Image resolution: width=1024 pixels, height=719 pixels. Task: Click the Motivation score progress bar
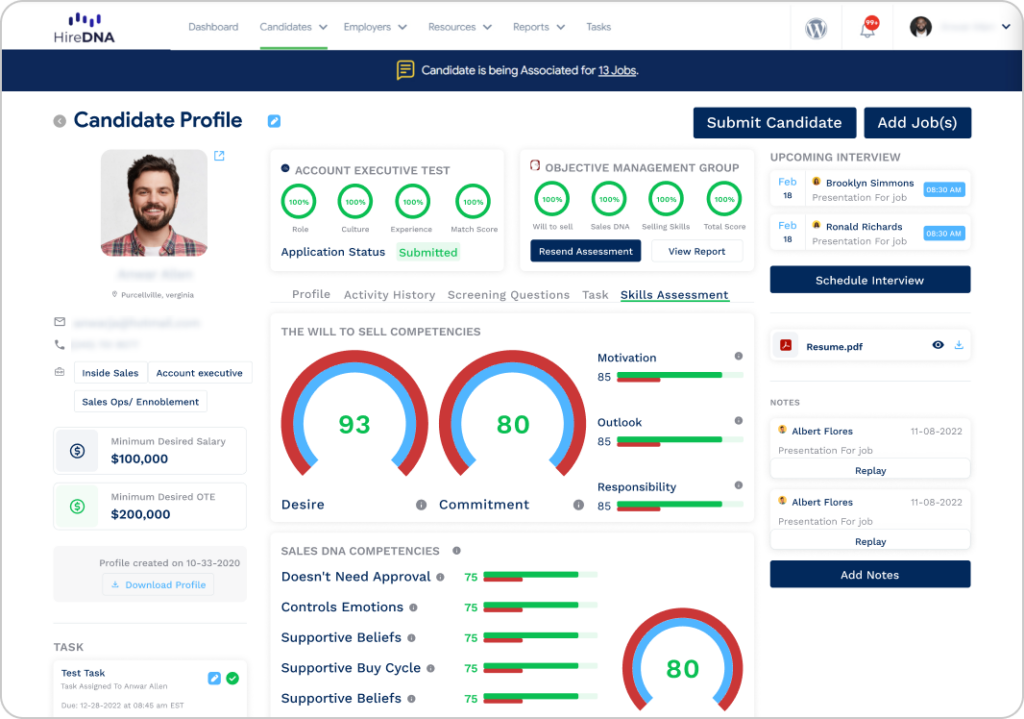coord(680,376)
